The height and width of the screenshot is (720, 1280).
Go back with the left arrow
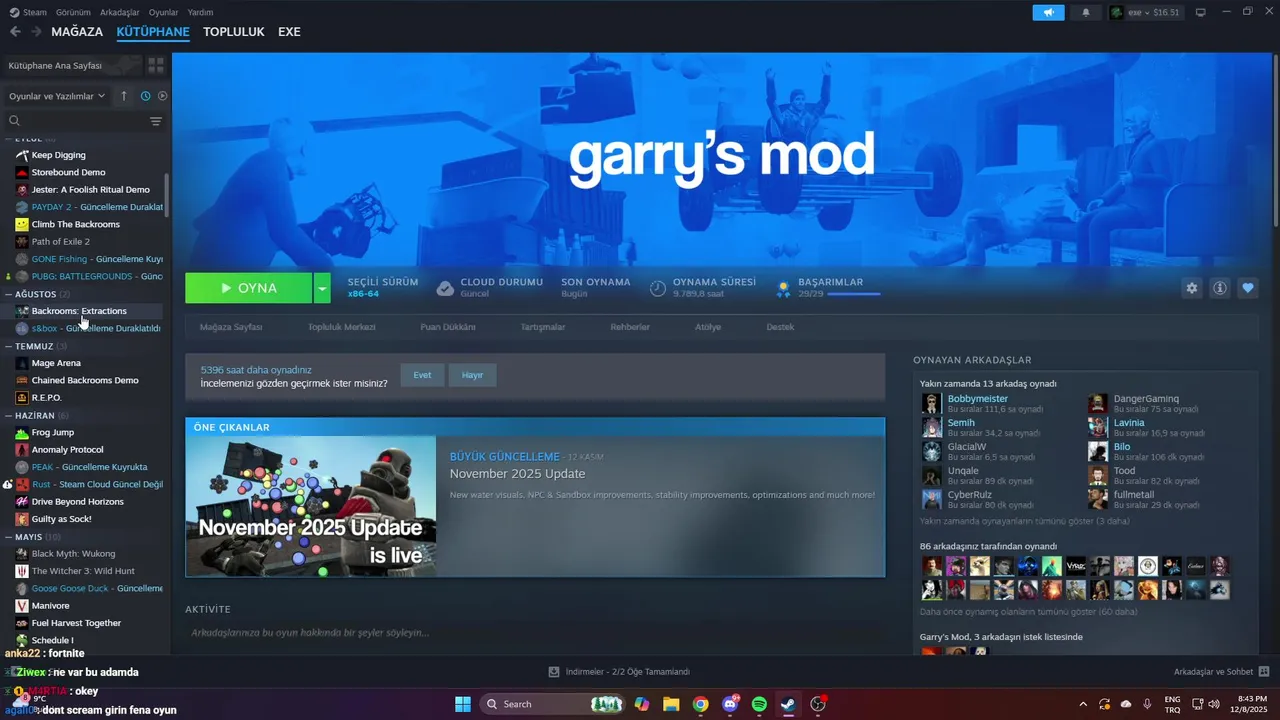point(15,31)
